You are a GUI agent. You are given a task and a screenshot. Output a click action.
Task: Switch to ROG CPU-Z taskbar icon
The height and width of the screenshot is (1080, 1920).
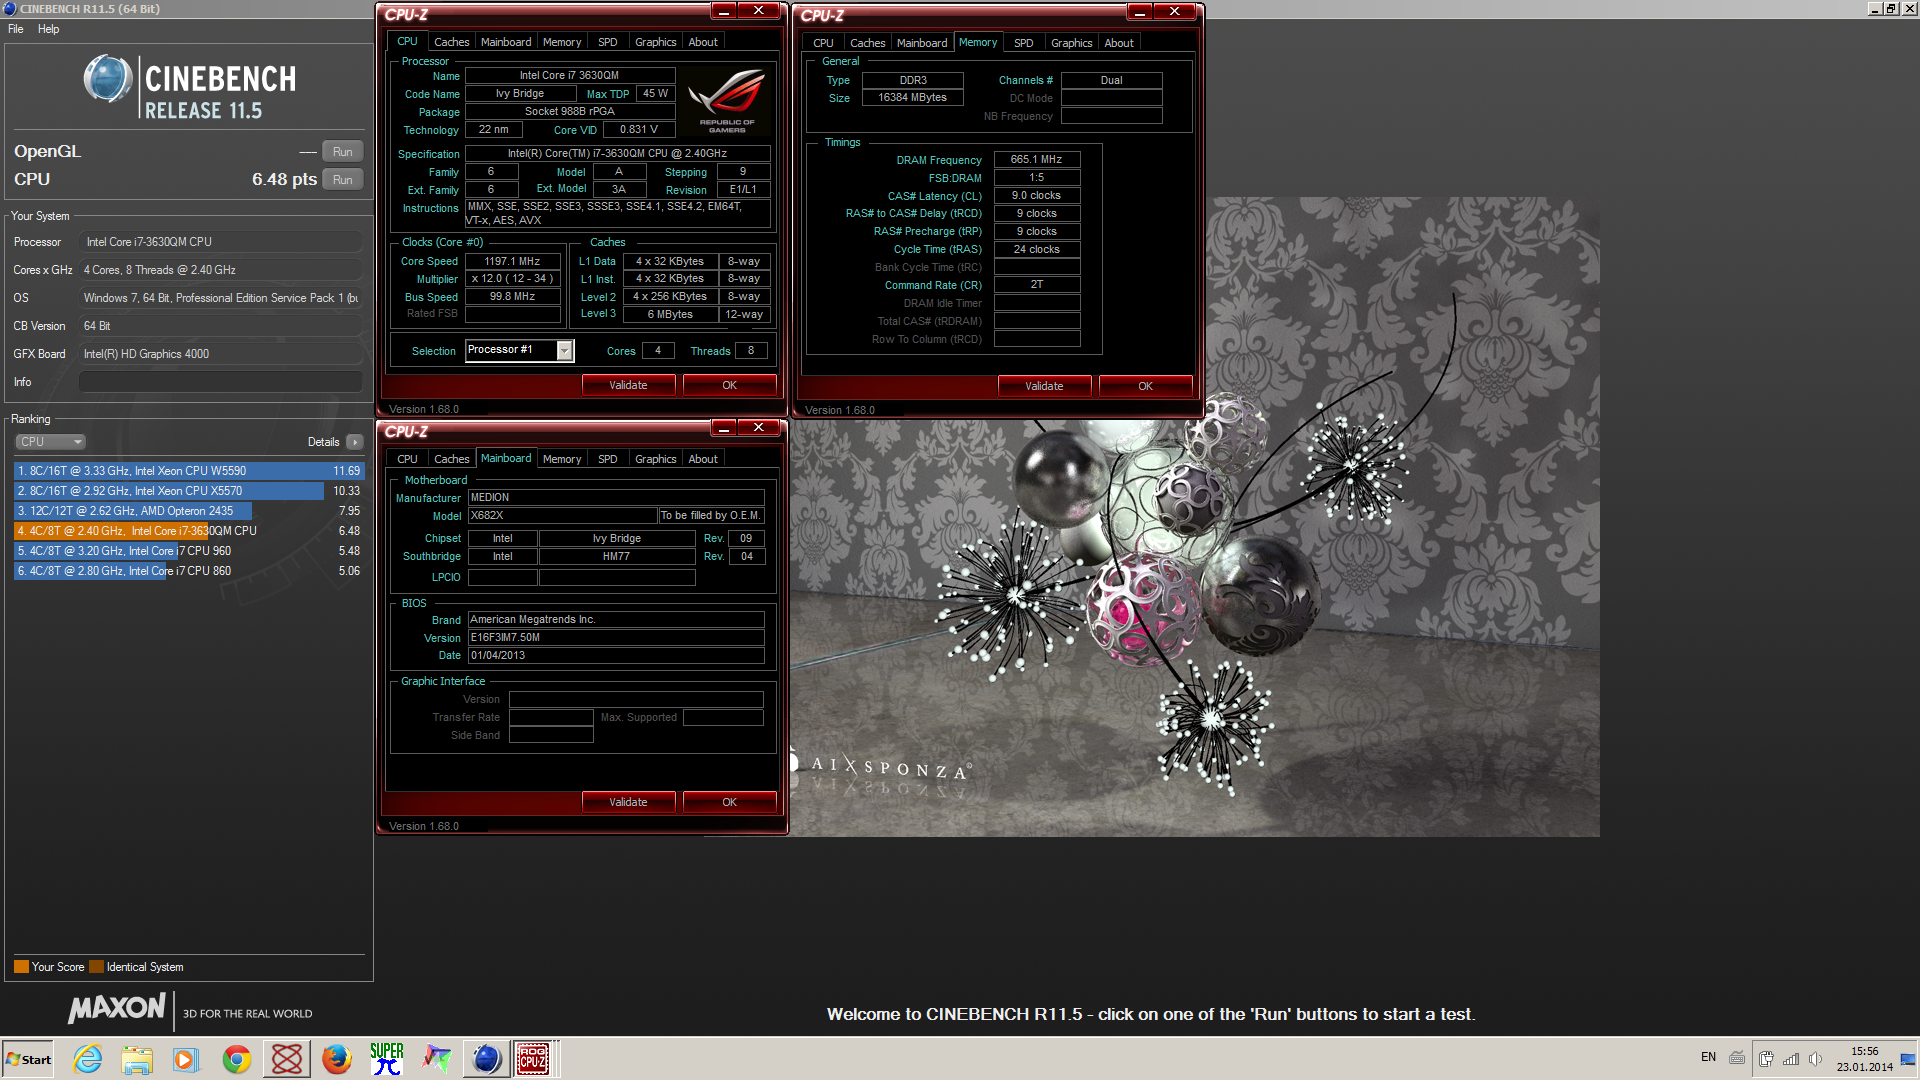click(533, 1059)
